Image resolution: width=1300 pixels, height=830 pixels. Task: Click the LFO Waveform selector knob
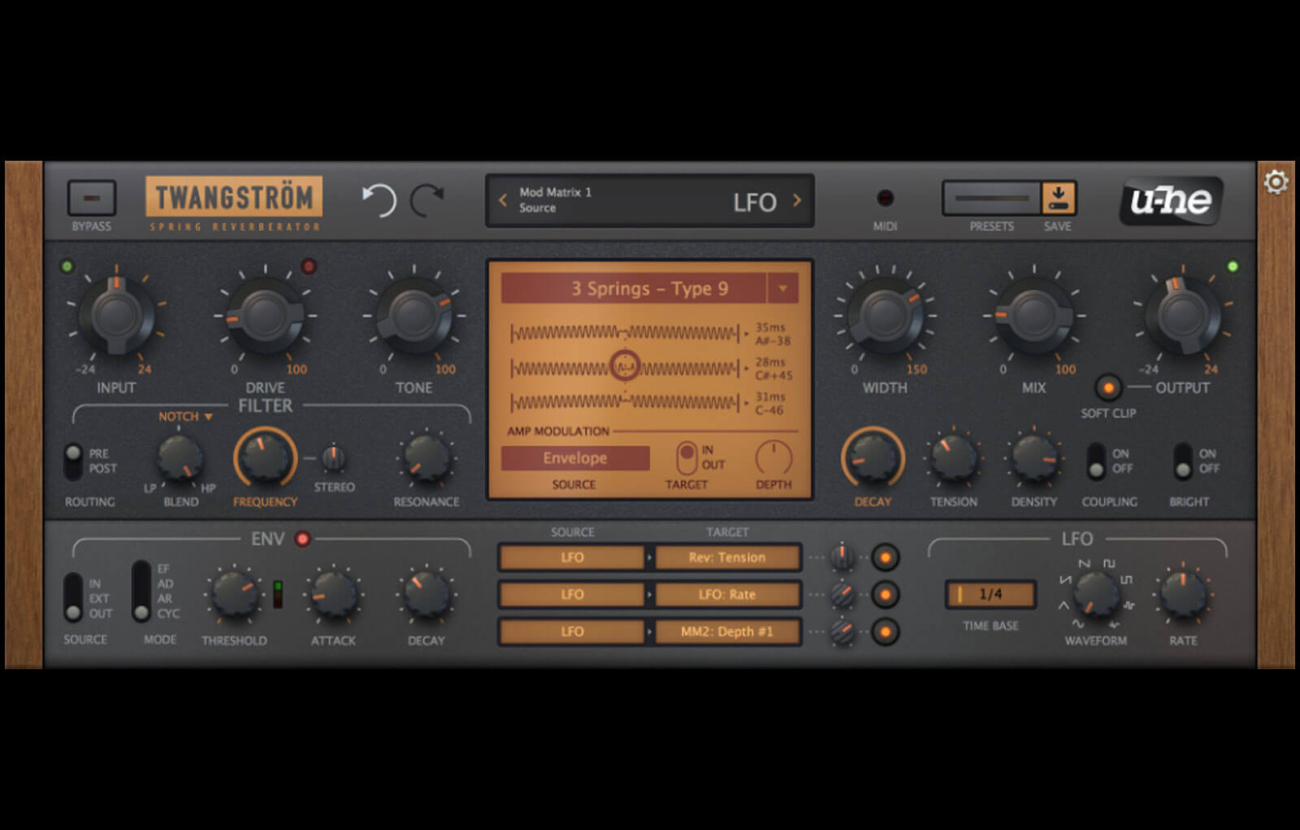(x=1096, y=594)
